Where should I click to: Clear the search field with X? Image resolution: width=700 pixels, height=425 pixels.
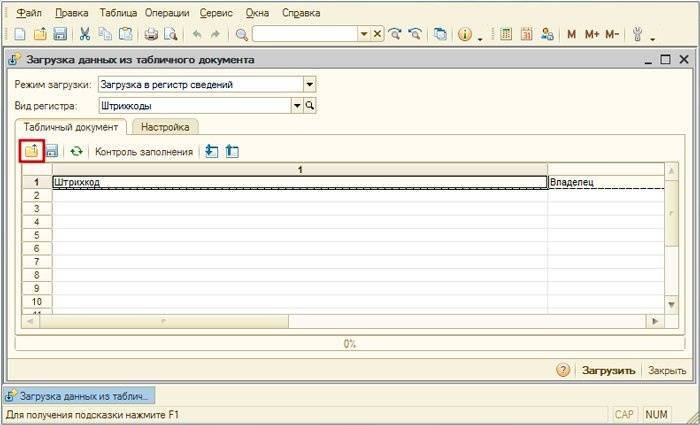tap(377, 34)
